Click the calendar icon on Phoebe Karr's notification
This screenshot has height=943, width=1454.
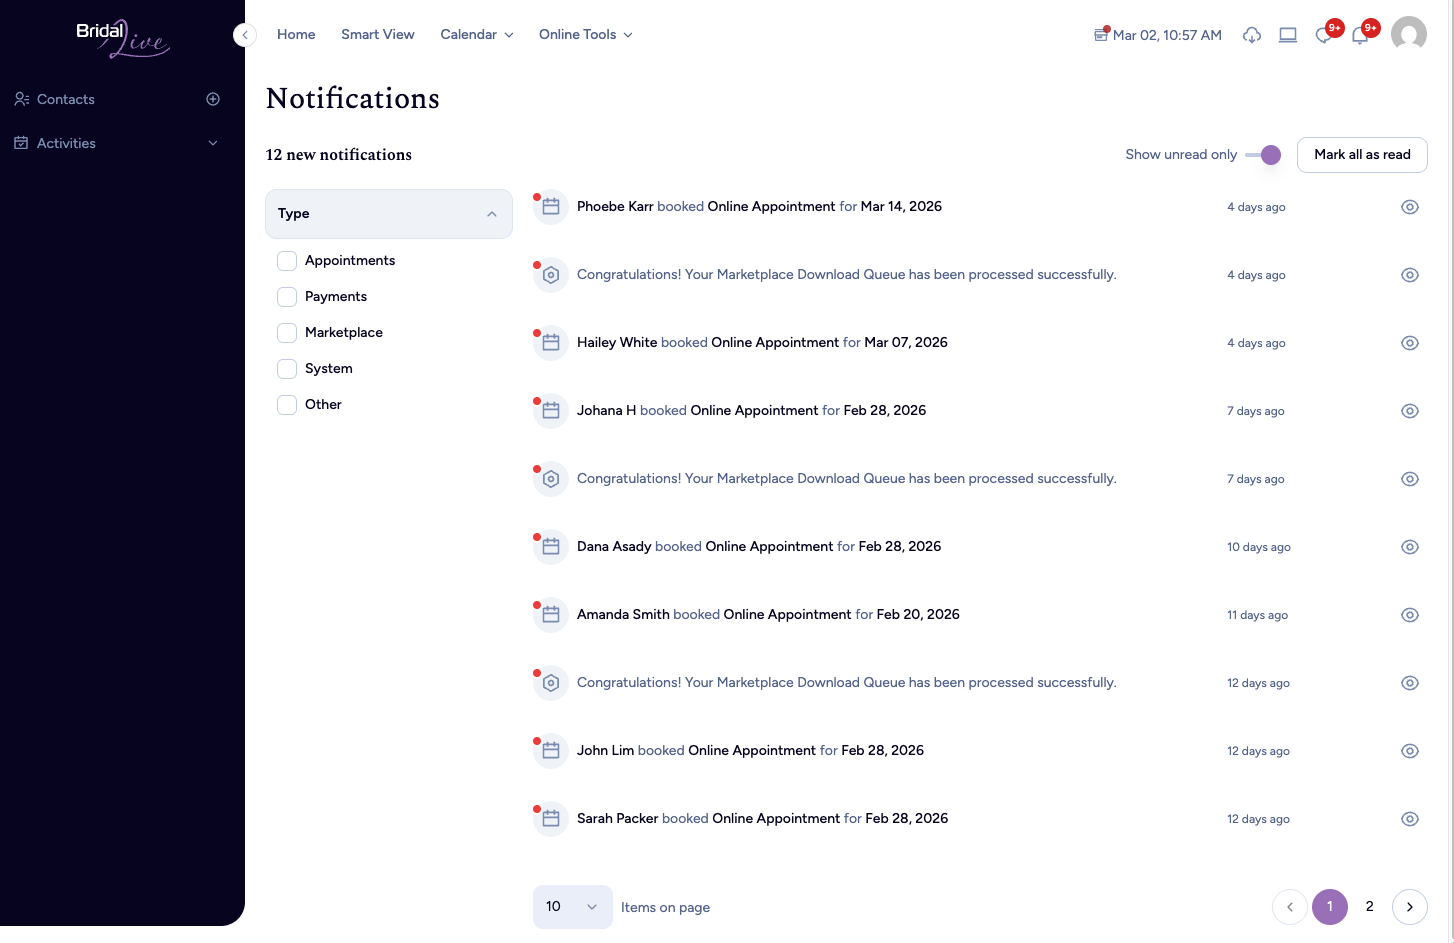[x=550, y=206]
